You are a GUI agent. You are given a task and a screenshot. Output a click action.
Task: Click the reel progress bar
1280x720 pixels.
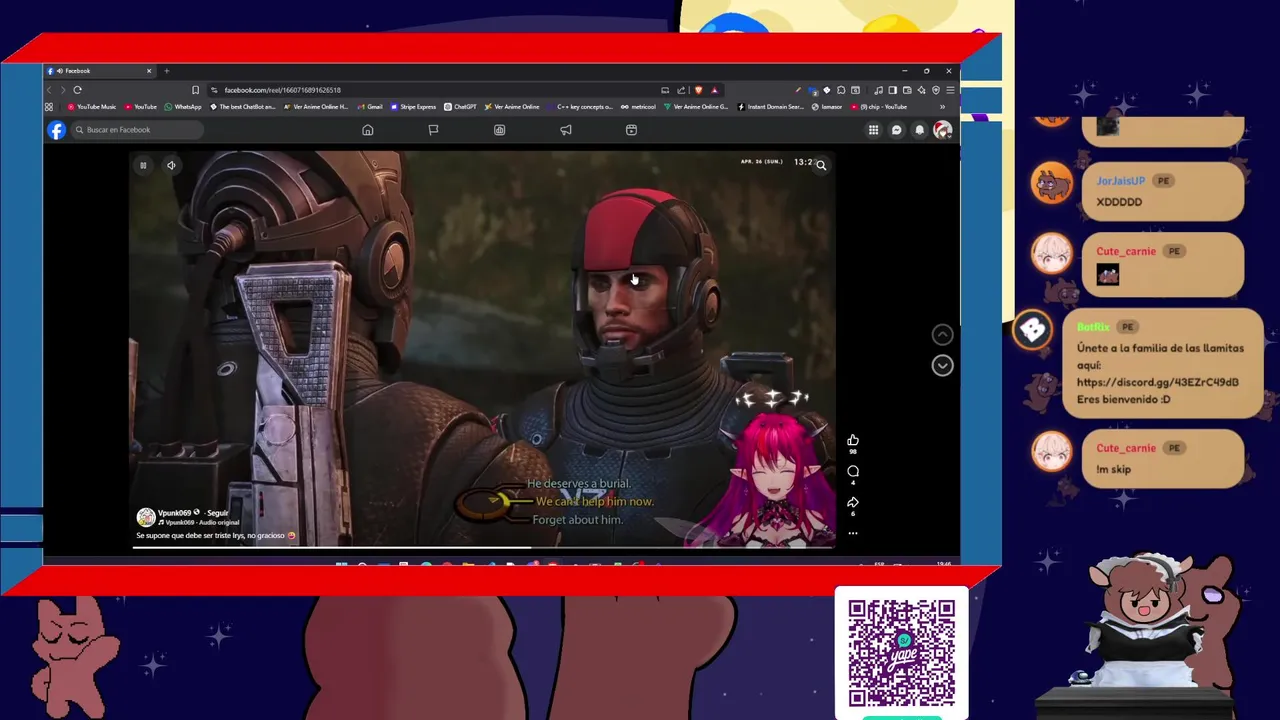[482, 547]
